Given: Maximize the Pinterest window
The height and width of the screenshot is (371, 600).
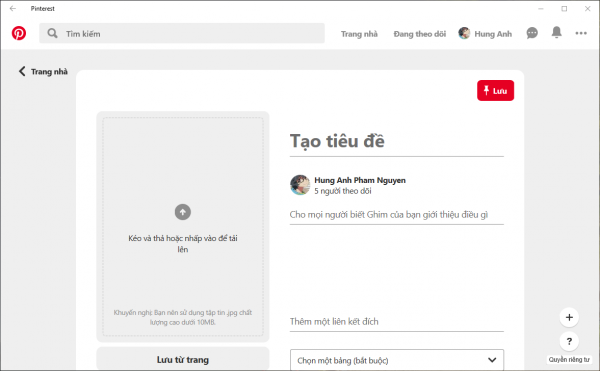Looking at the screenshot, I should [564, 8].
